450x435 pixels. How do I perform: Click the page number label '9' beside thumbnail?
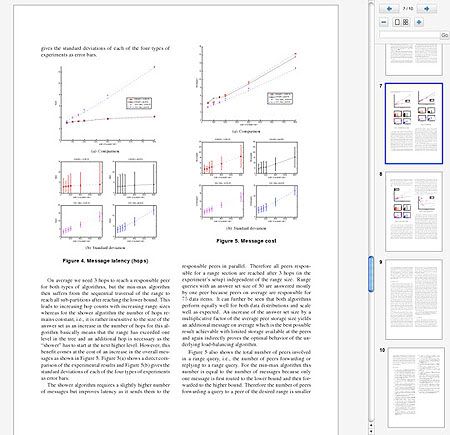(x=381, y=262)
